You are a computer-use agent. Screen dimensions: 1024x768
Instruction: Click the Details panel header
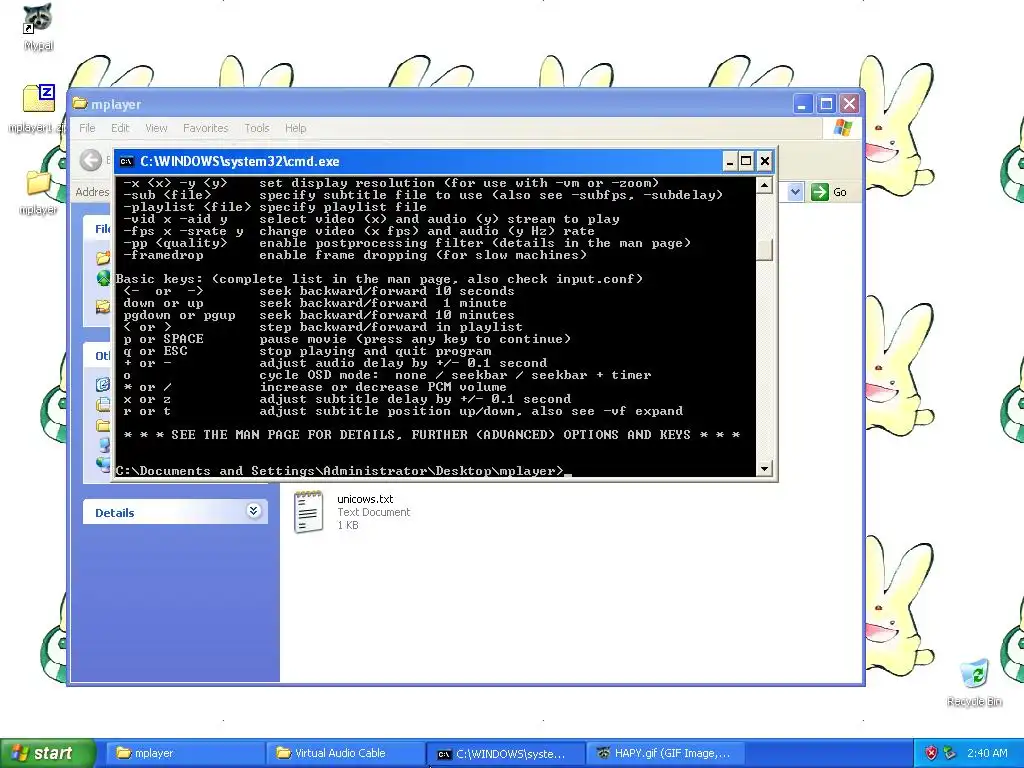(x=175, y=512)
